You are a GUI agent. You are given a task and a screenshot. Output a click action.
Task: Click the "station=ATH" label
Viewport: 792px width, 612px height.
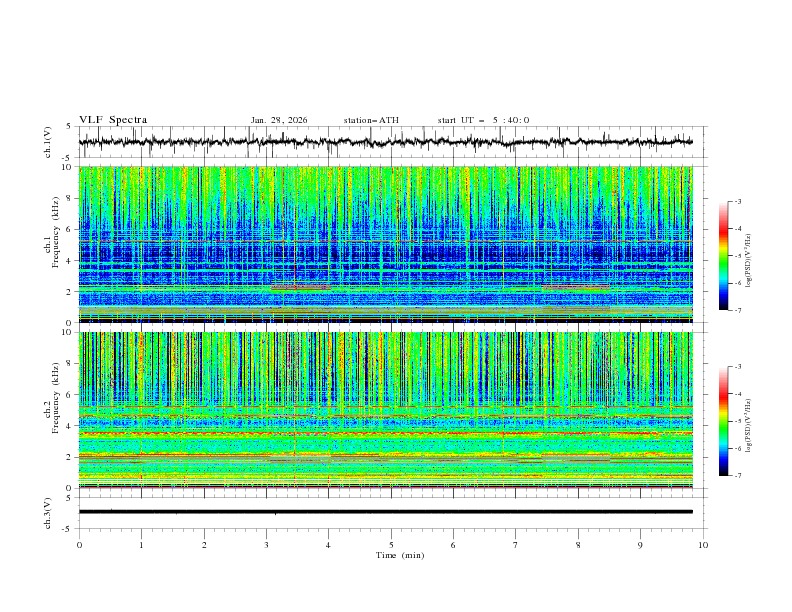371,120
